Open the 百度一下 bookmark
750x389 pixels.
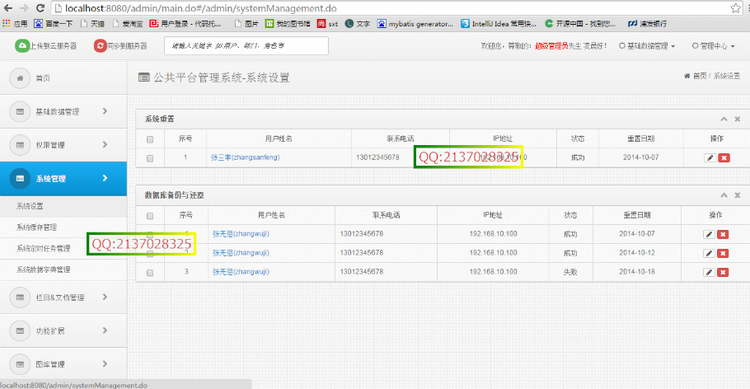[x=53, y=23]
